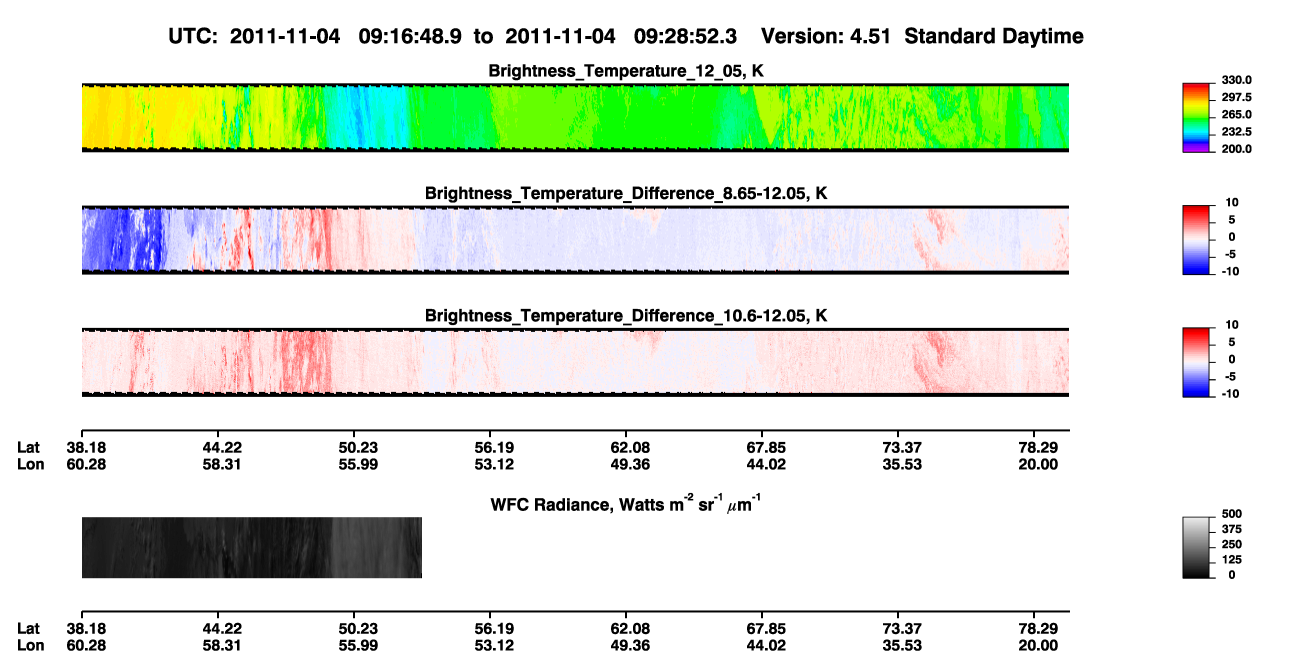Screen dimensions: 1300x667
Task: Click longitude '60.28' under the 10.6-12.05 plot
Action: tap(86, 464)
